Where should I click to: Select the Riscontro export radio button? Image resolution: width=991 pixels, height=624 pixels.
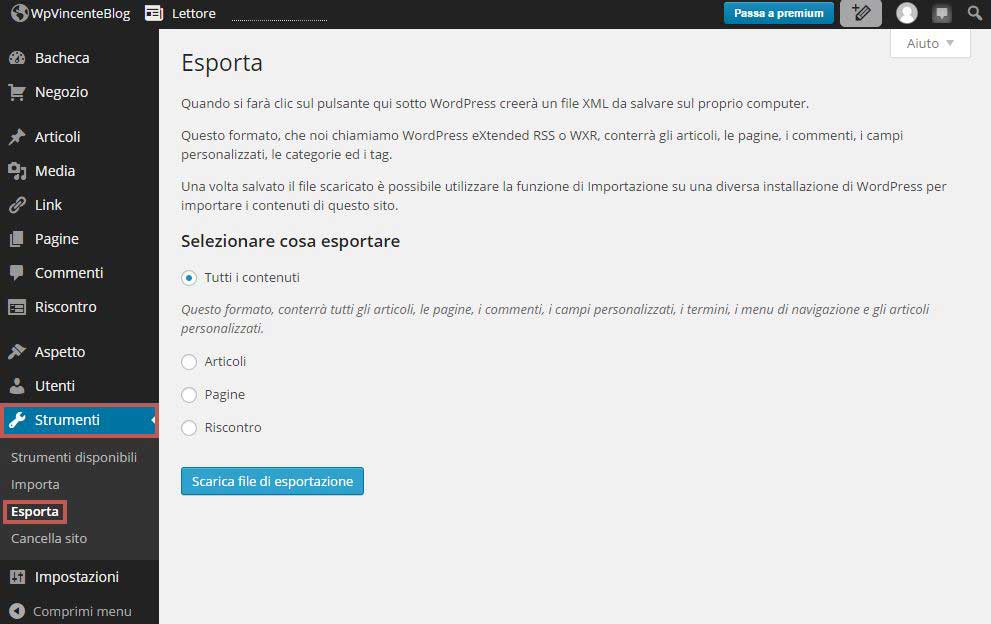click(x=189, y=428)
